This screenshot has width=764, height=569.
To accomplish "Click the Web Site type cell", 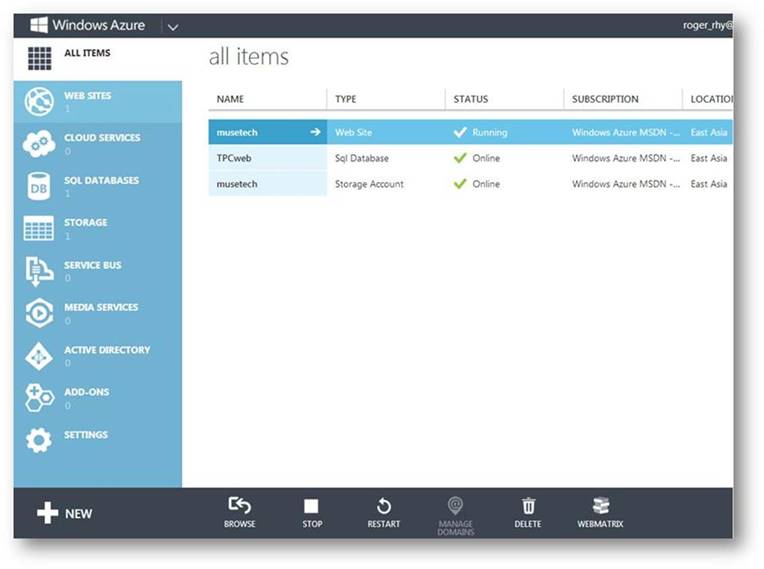I will [353, 132].
